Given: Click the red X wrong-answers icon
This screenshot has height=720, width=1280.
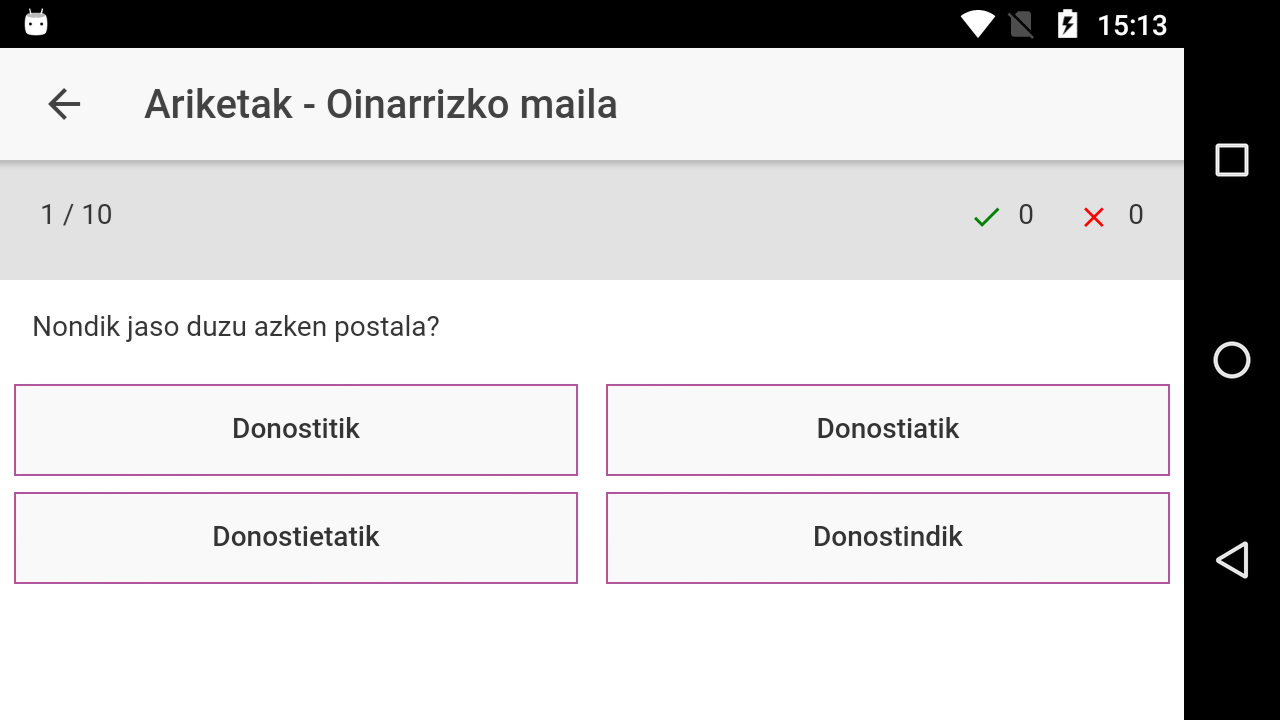Looking at the screenshot, I should click(1094, 216).
